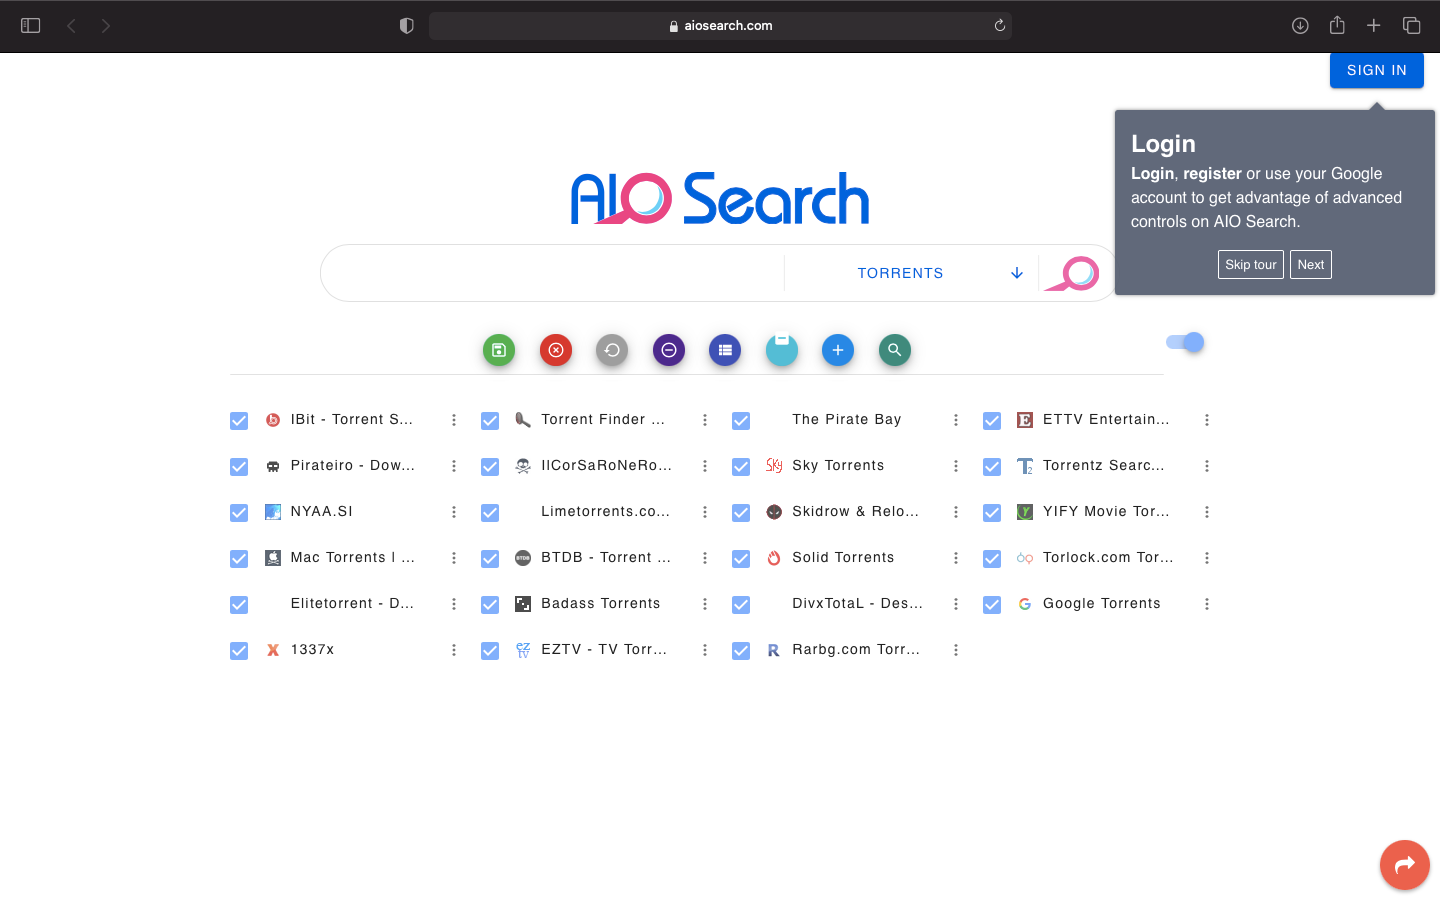The height and width of the screenshot is (900, 1440).
Task: Click the aiosearch.com address bar
Action: click(x=720, y=26)
